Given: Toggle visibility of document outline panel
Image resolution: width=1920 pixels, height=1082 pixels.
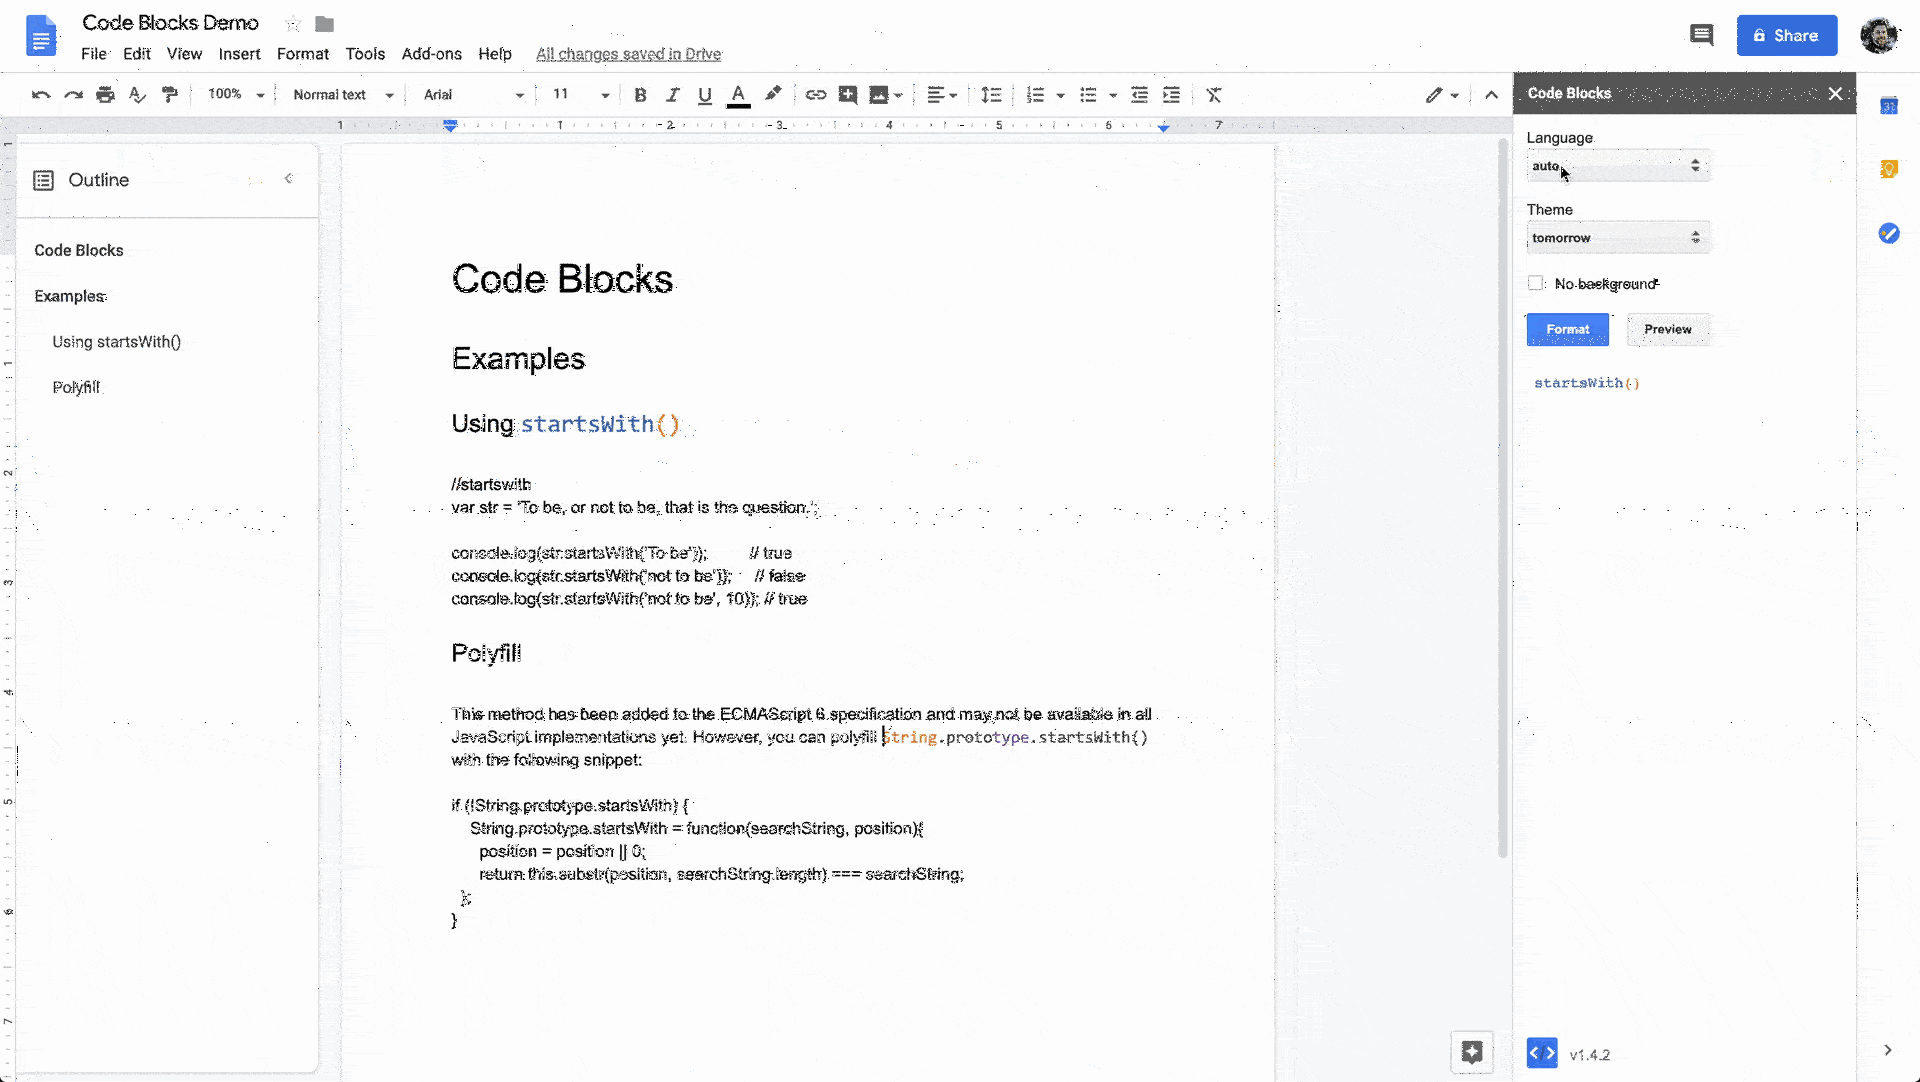Looking at the screenshot, I should click(289, 177).
